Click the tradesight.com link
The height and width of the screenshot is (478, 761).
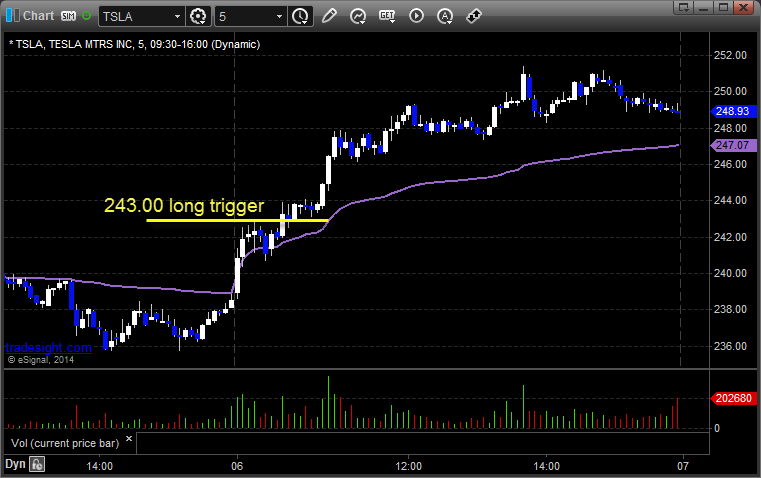pos(48,347)
